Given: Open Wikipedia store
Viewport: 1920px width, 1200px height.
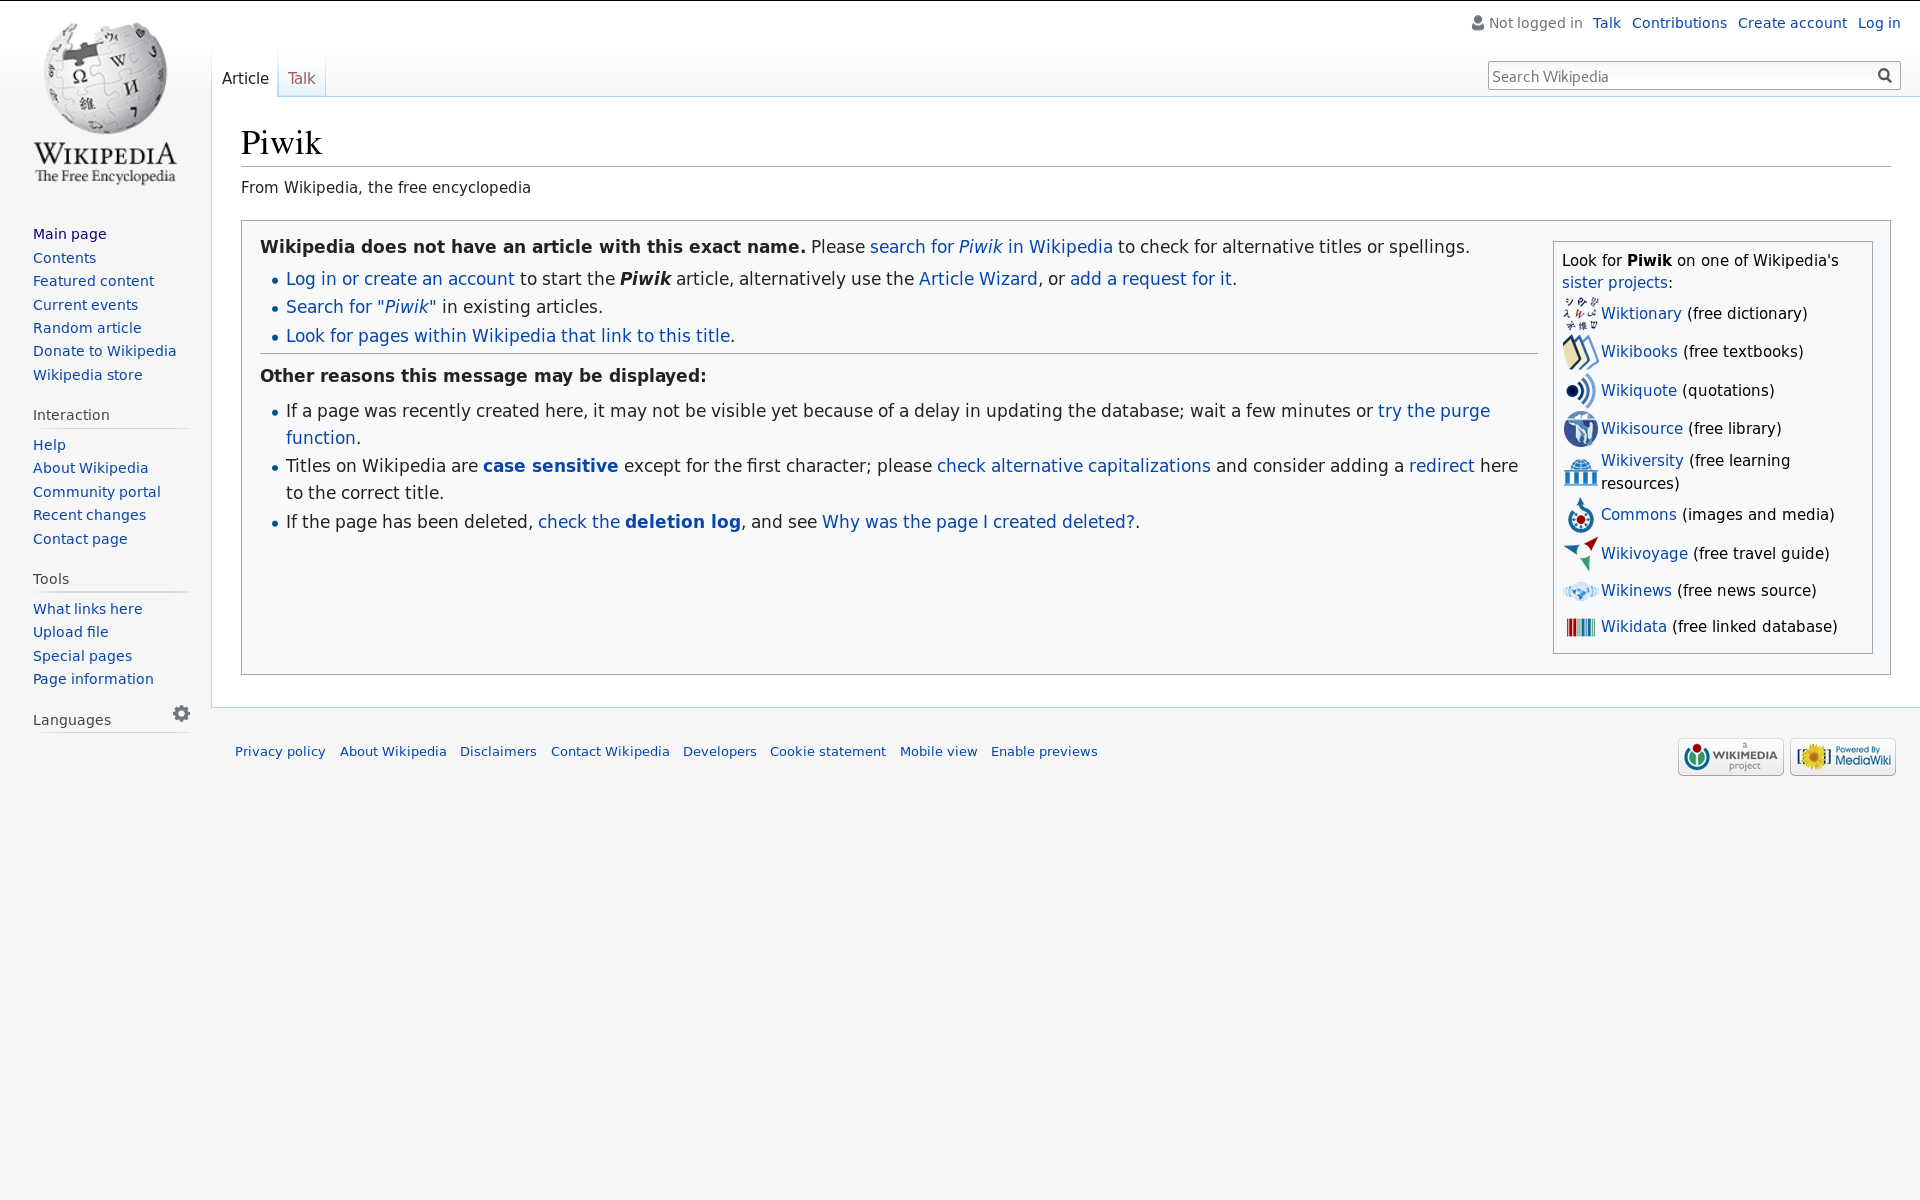Looking at the screenshot, I should 87,375.
